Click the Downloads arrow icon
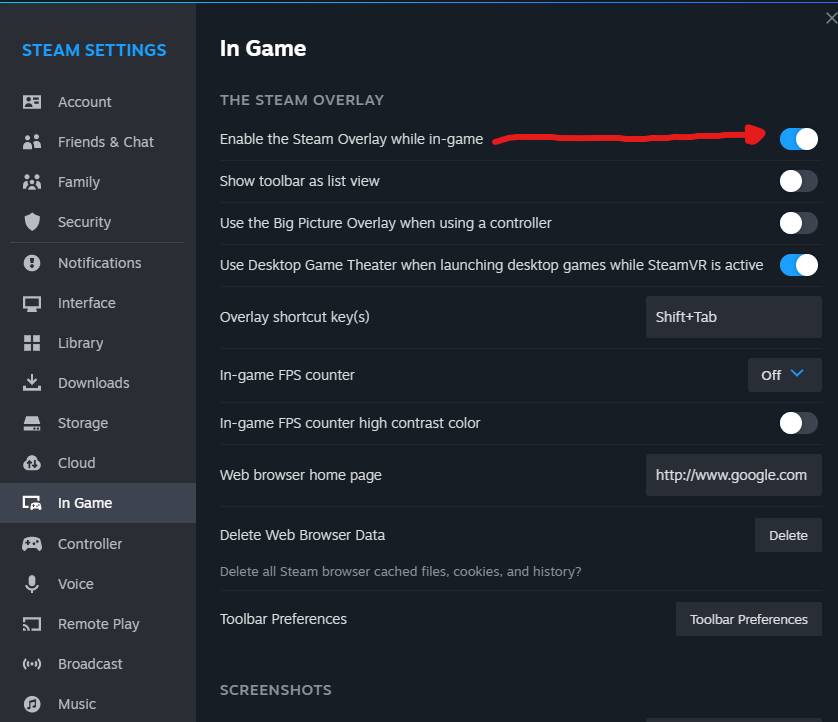Image resolution: width=838 pixels, height=722 pixels. click(x=32, y=383)
